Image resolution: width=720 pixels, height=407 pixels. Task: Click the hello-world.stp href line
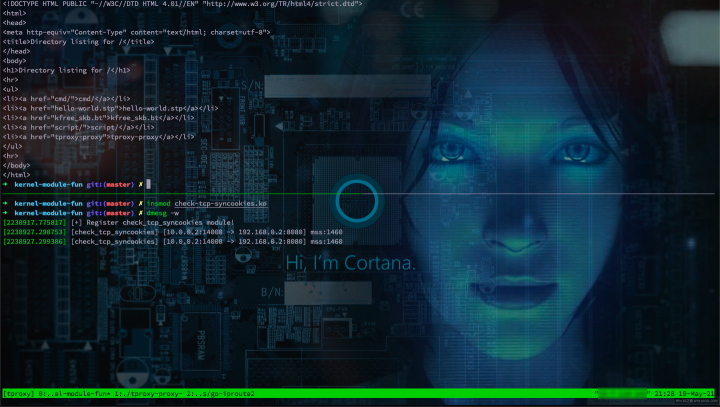click(x=111, y=108)
